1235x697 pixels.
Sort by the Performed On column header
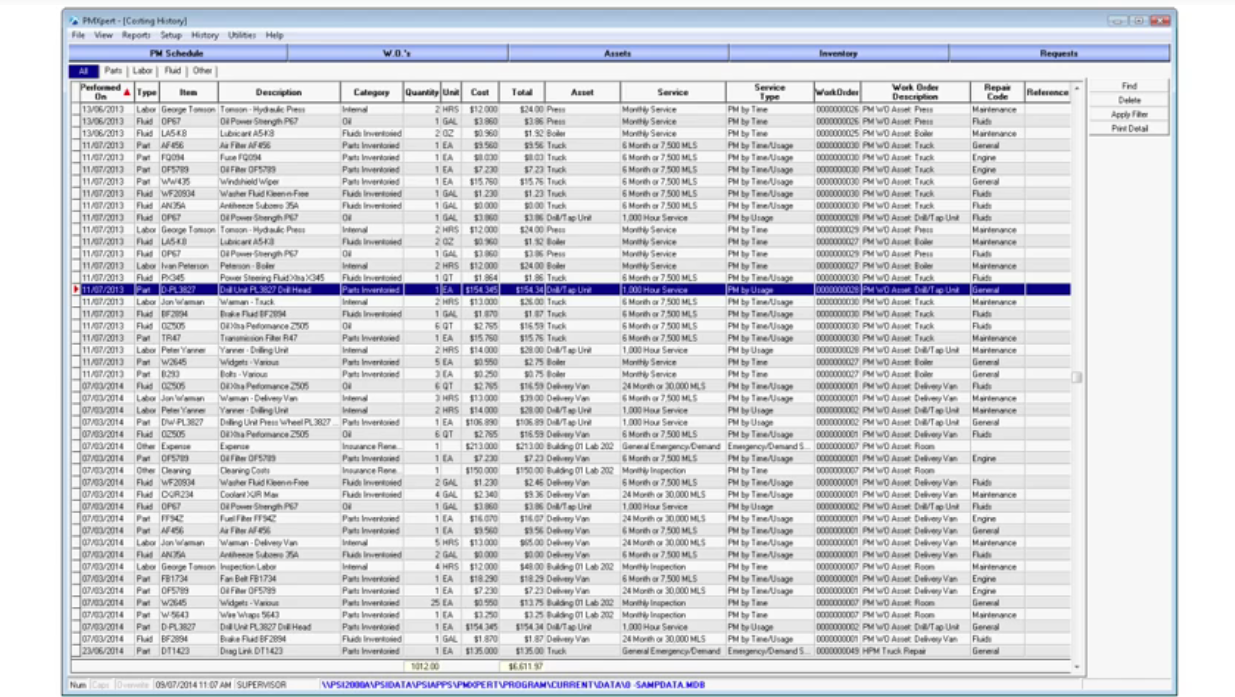[106, 92]
